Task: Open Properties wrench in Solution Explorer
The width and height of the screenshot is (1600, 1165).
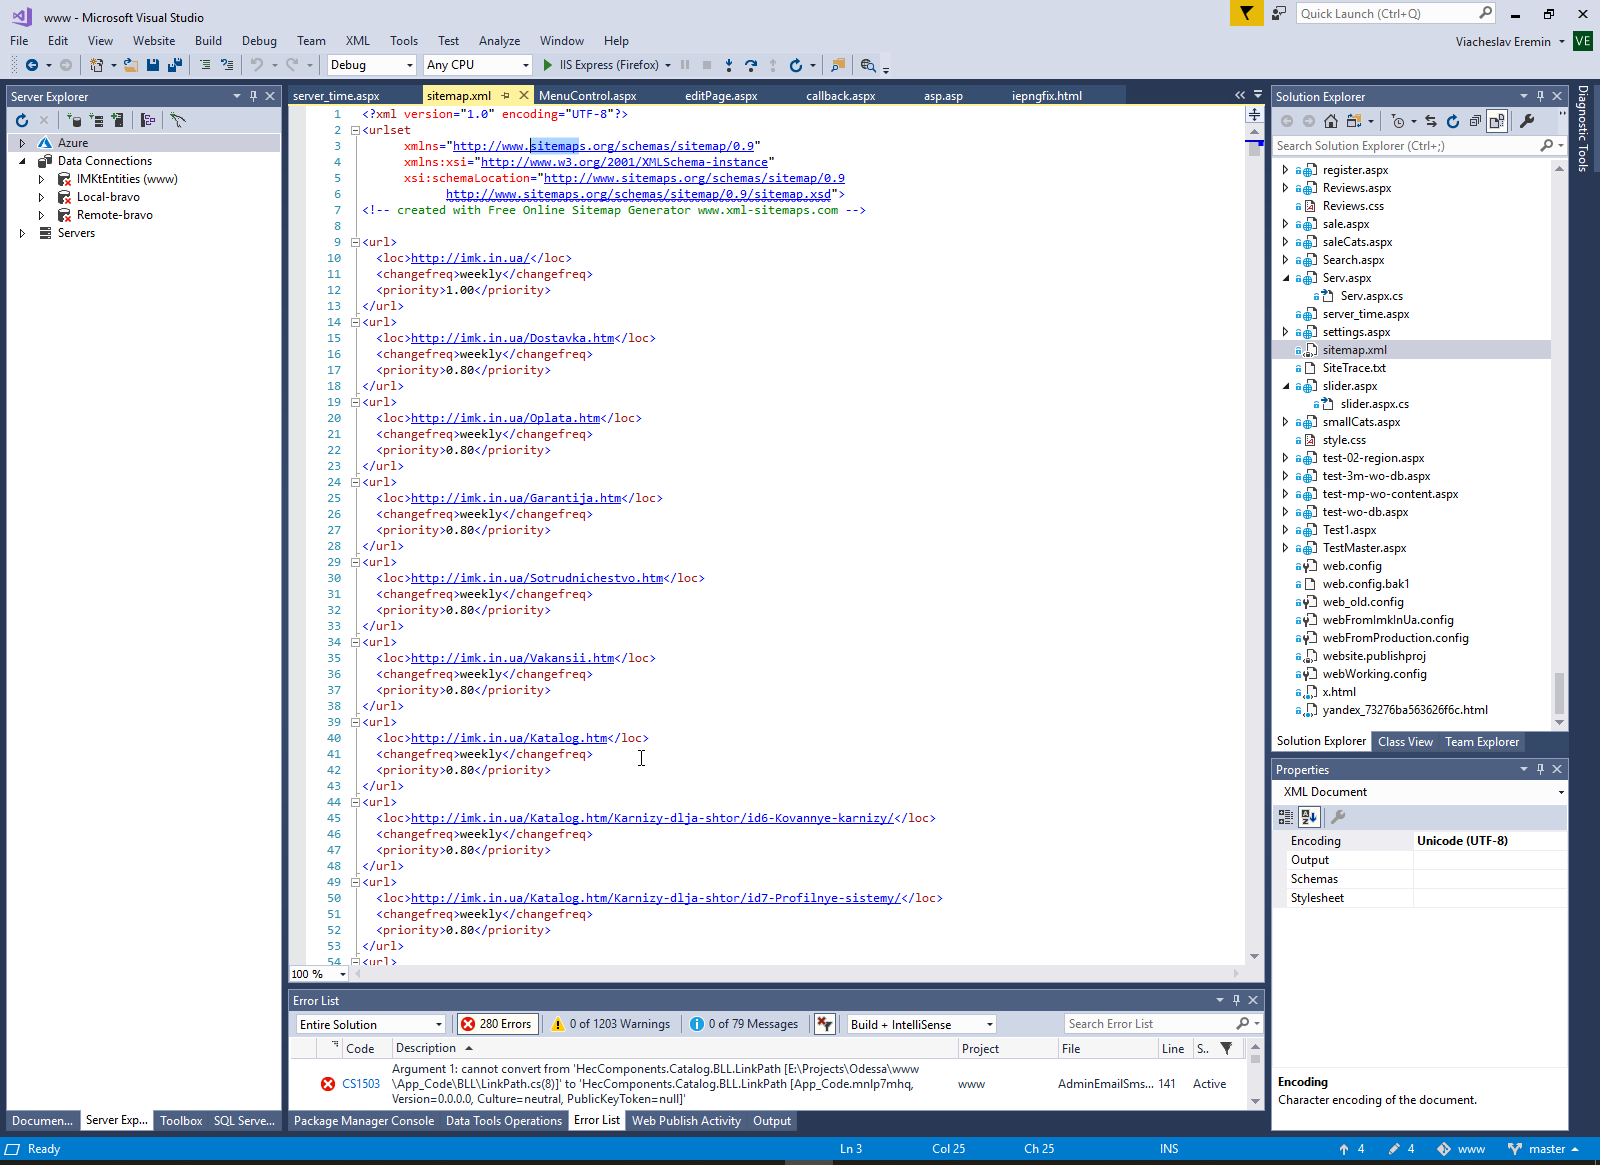Action: click(1527, 121)
